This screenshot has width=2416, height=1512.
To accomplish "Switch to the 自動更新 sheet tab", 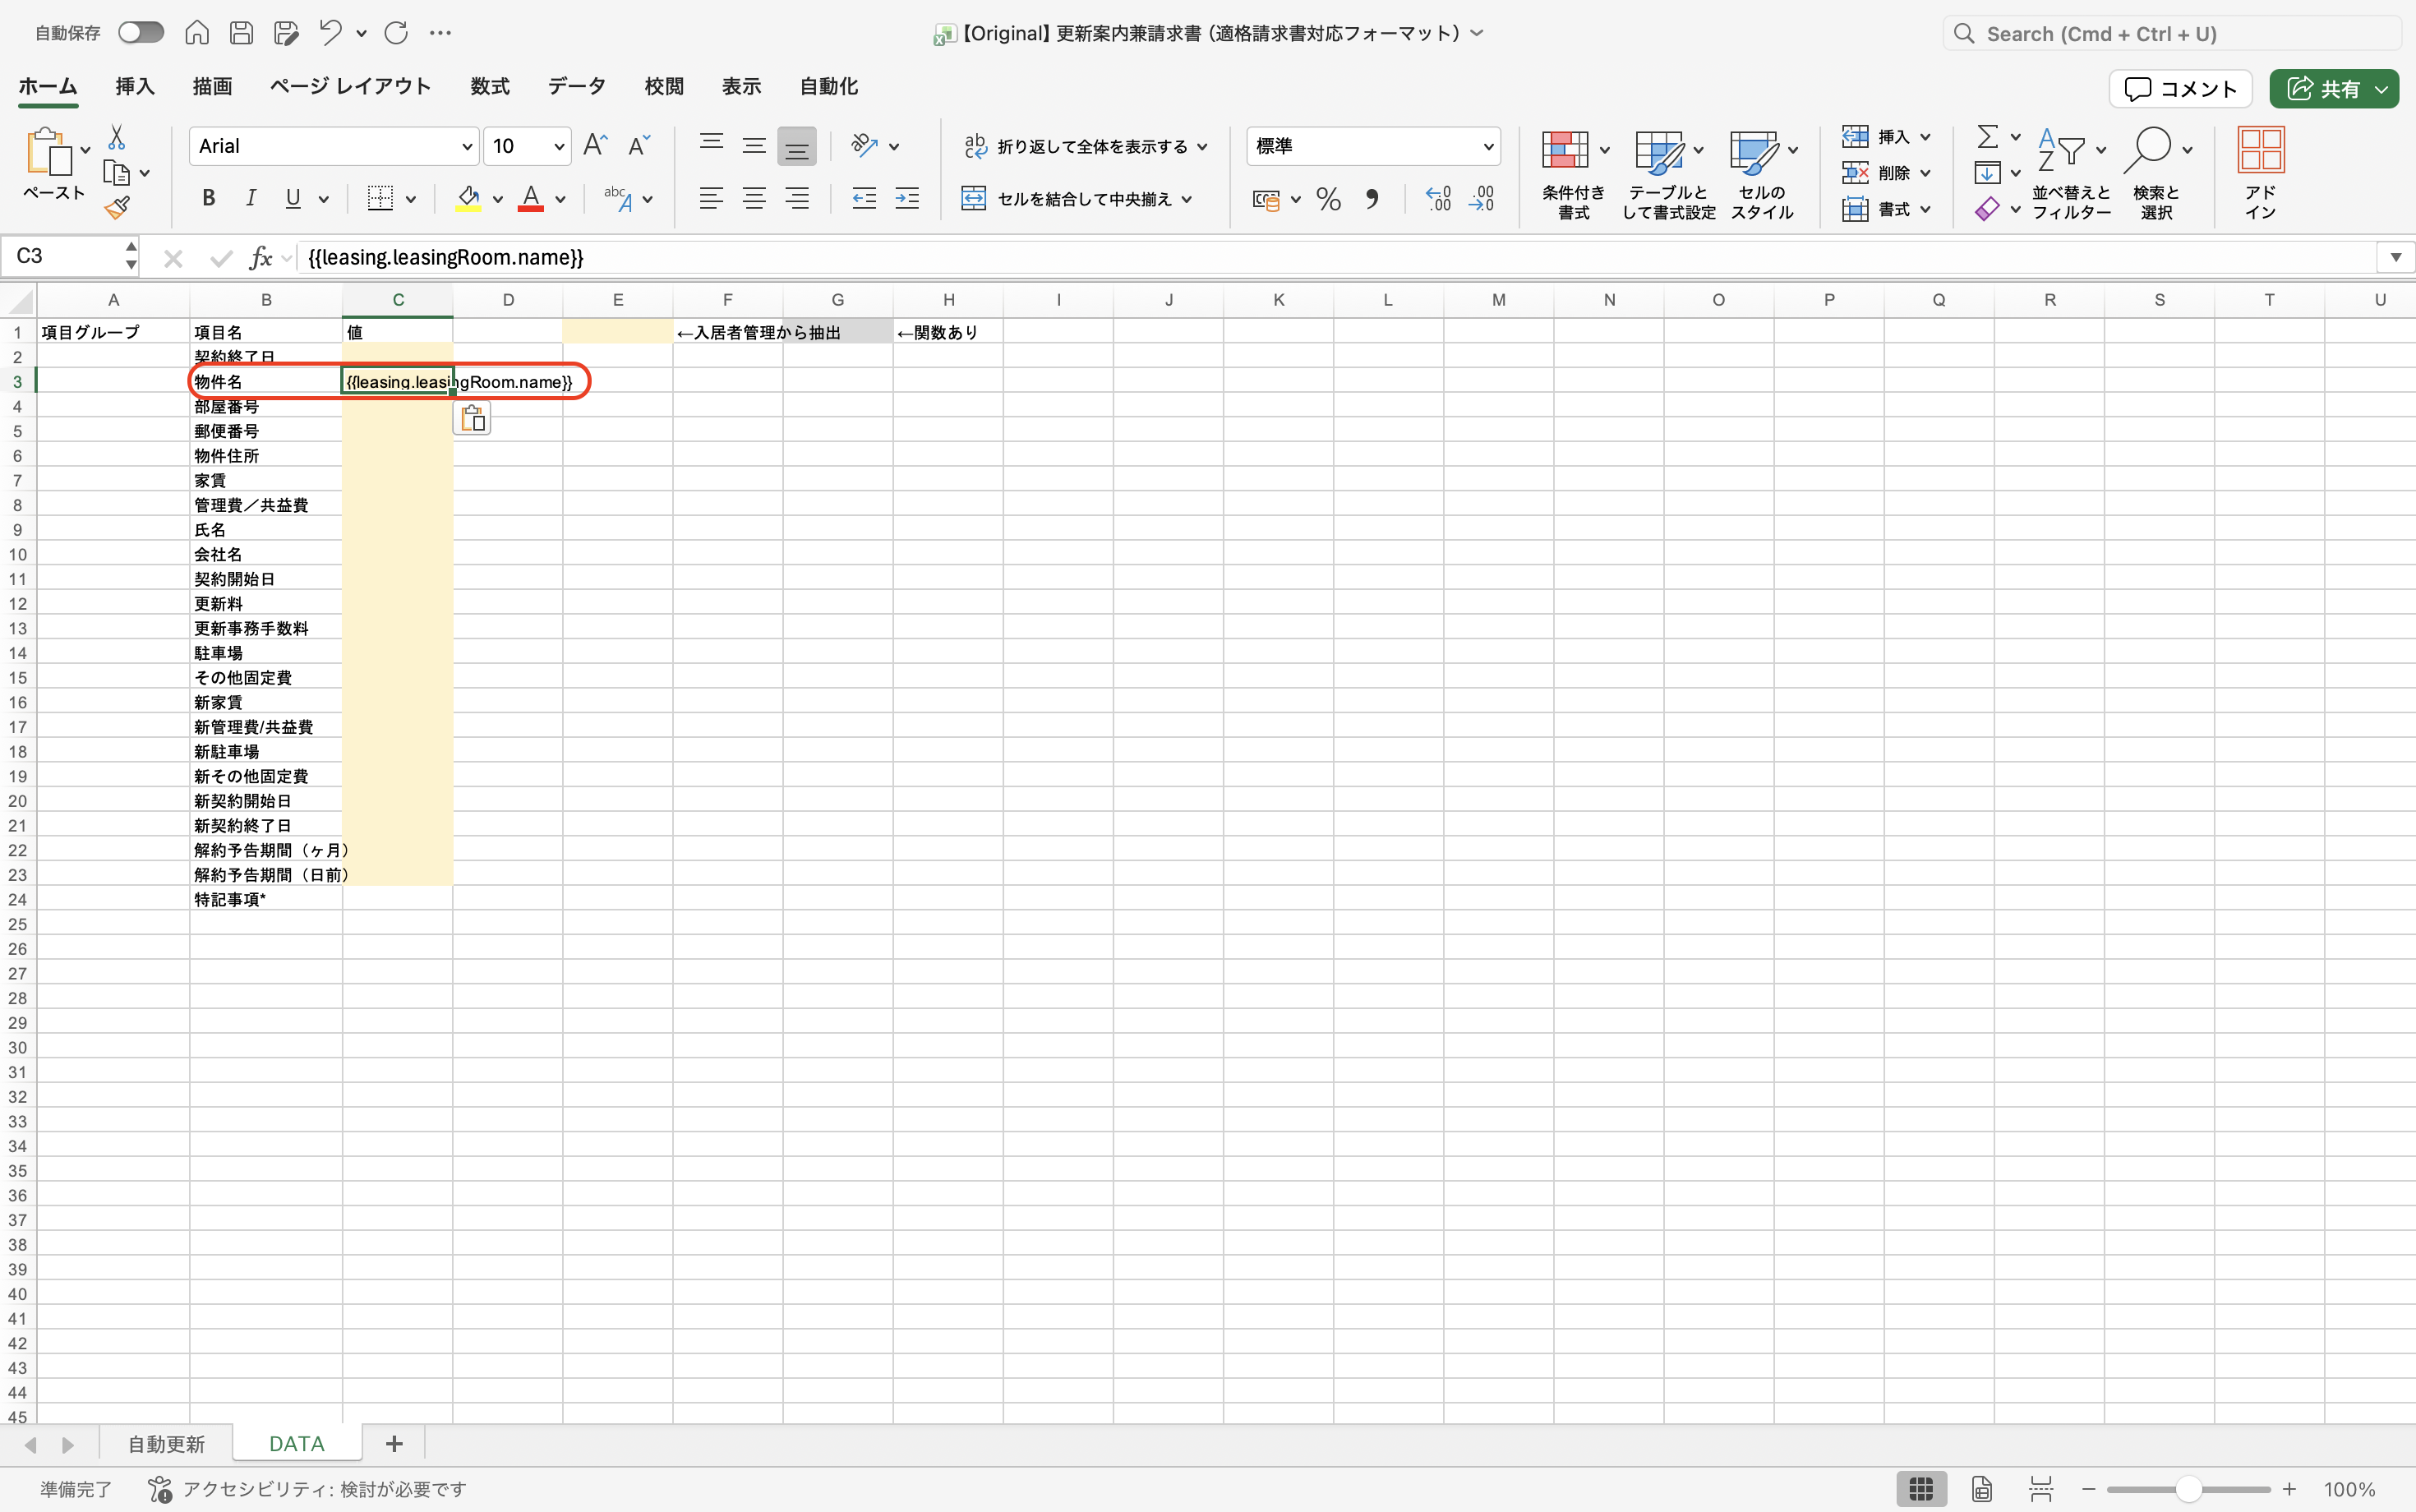I will click(x=166, y=1444).
